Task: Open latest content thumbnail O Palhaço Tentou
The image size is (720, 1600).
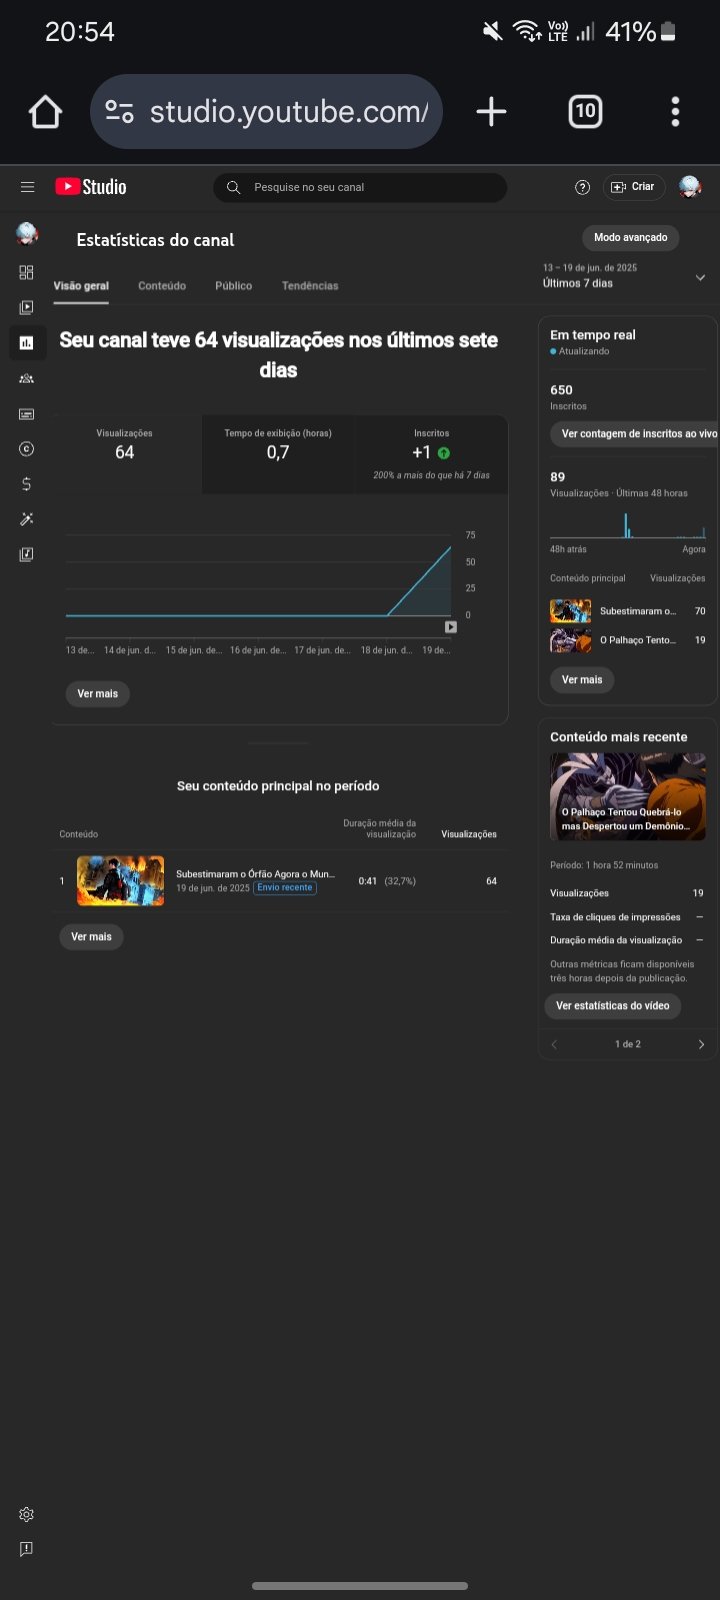Action: [x=628, y=796]
